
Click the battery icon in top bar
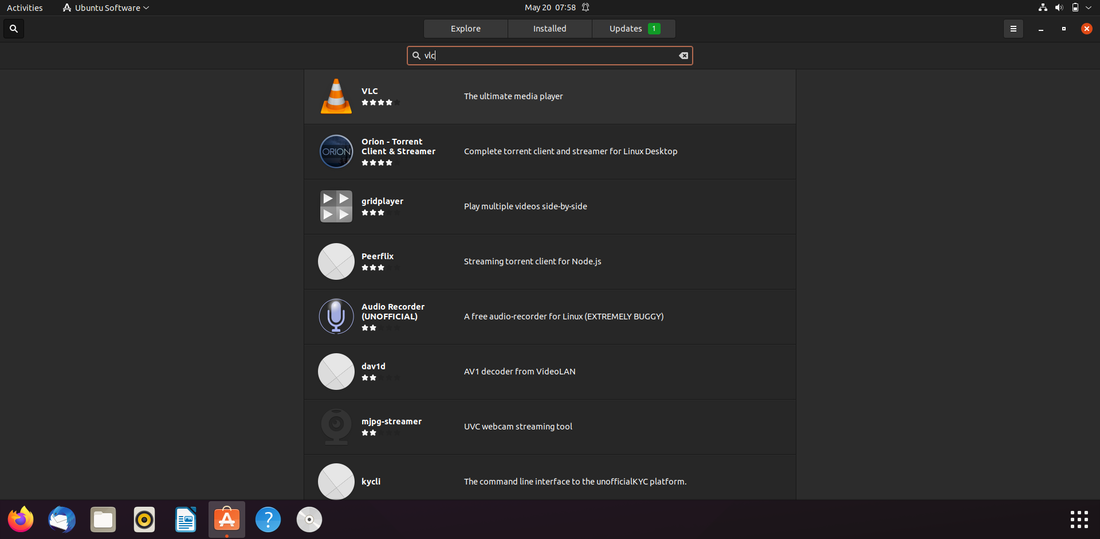point(1075,8)
